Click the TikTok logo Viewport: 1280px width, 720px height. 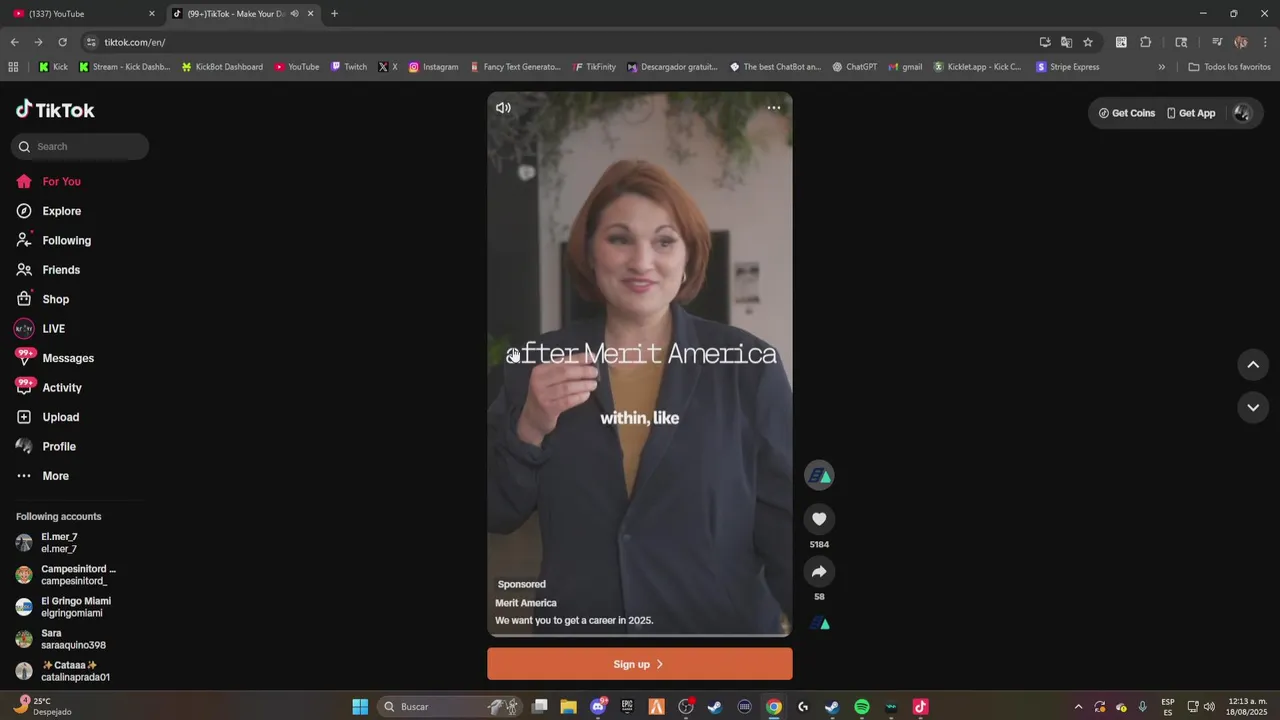point(56,110)
